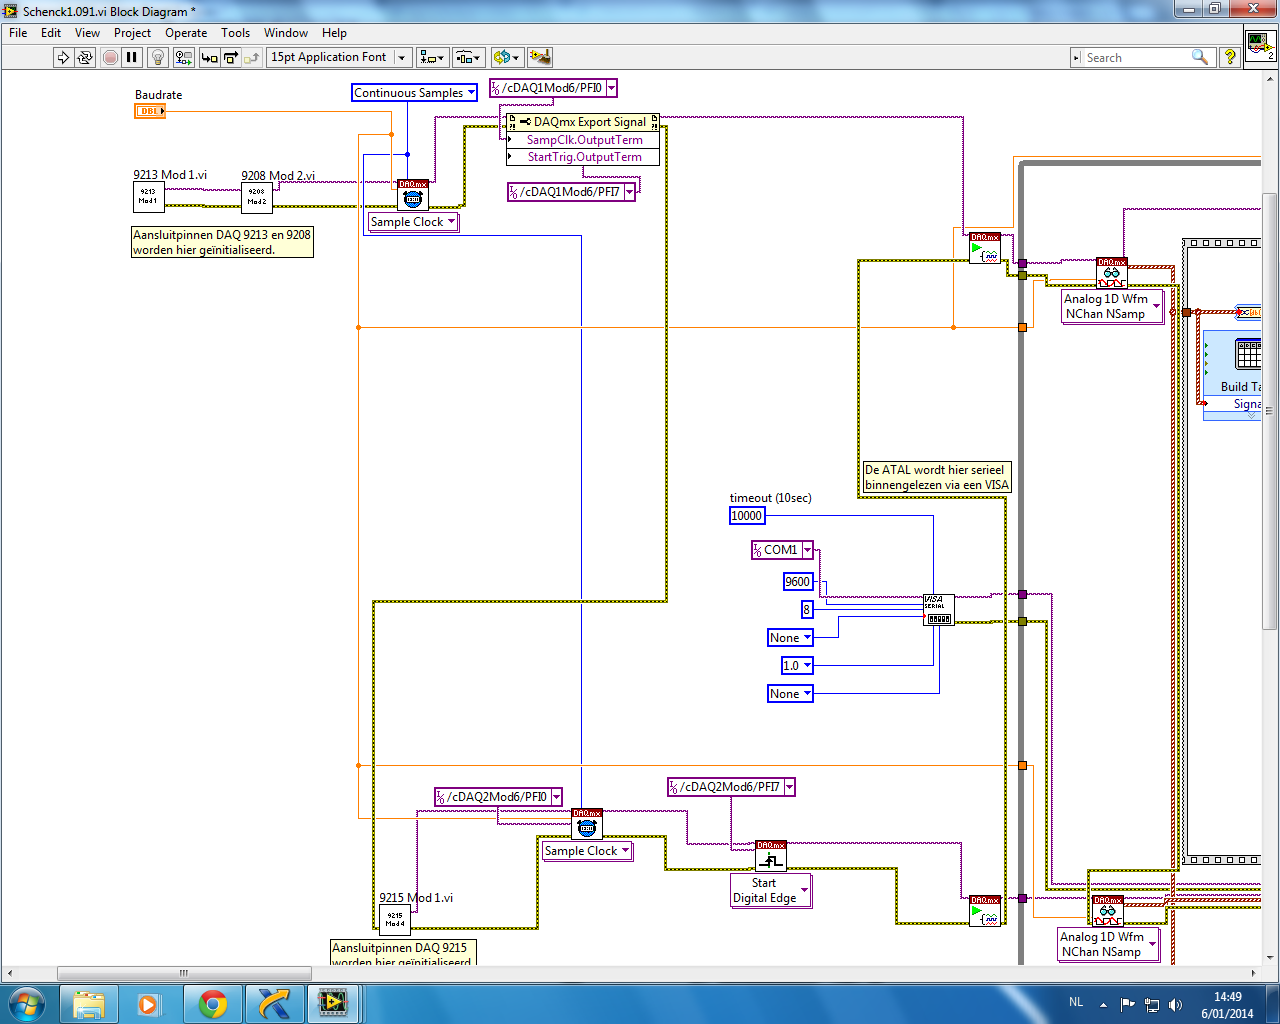Open the Reorder dropdown

coord(506,58)
